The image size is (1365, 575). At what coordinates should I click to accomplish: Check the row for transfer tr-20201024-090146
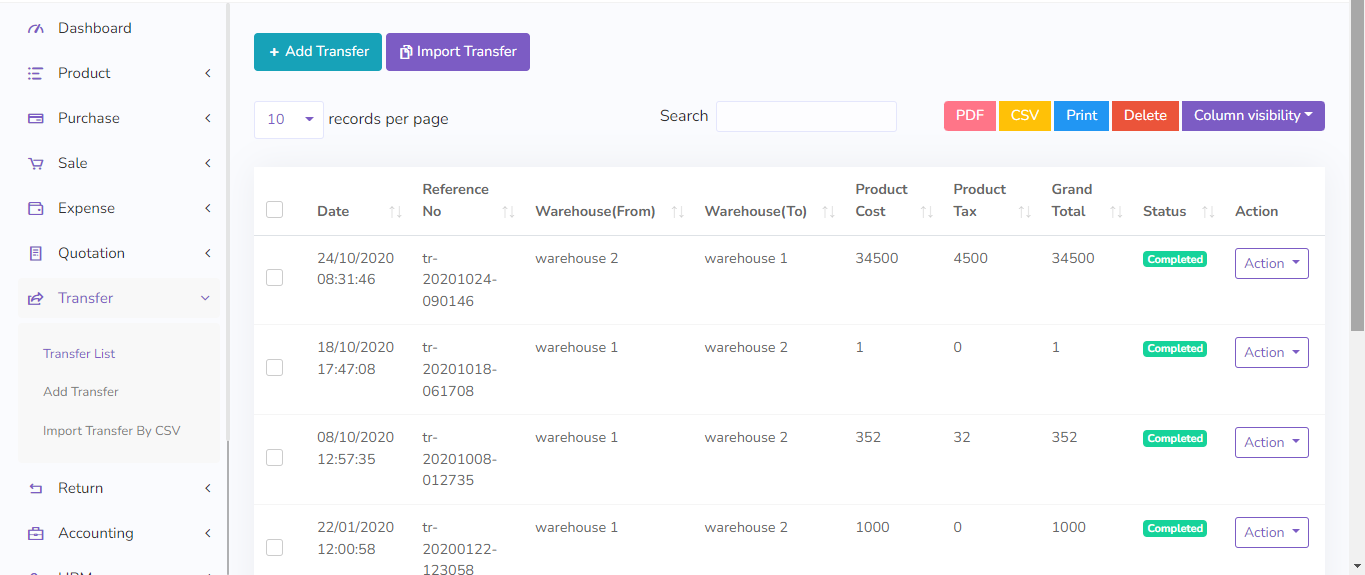tap(275, 278)
